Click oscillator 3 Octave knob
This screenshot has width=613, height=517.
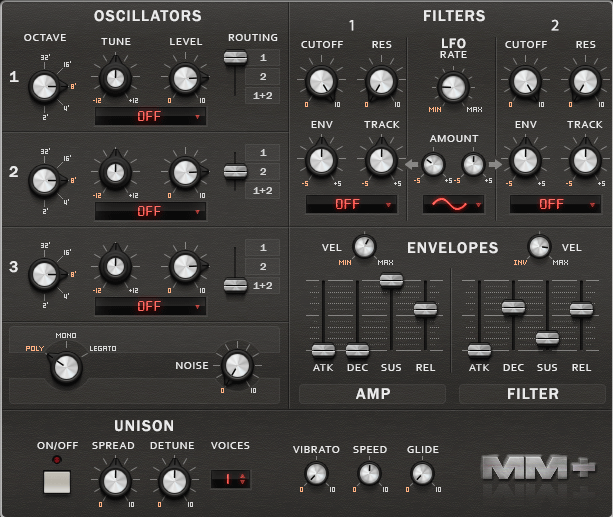pos(45,275)
